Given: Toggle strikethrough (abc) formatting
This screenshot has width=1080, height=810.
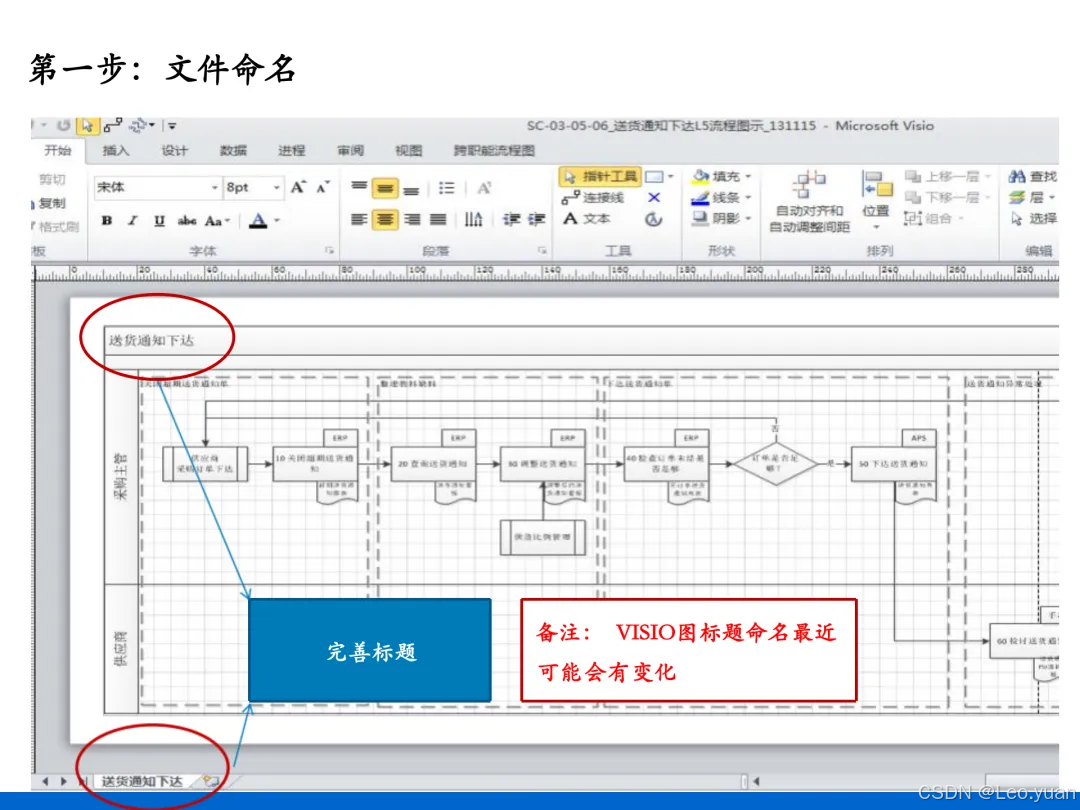Looking at the screenshot, I should (x=187, y=221).
